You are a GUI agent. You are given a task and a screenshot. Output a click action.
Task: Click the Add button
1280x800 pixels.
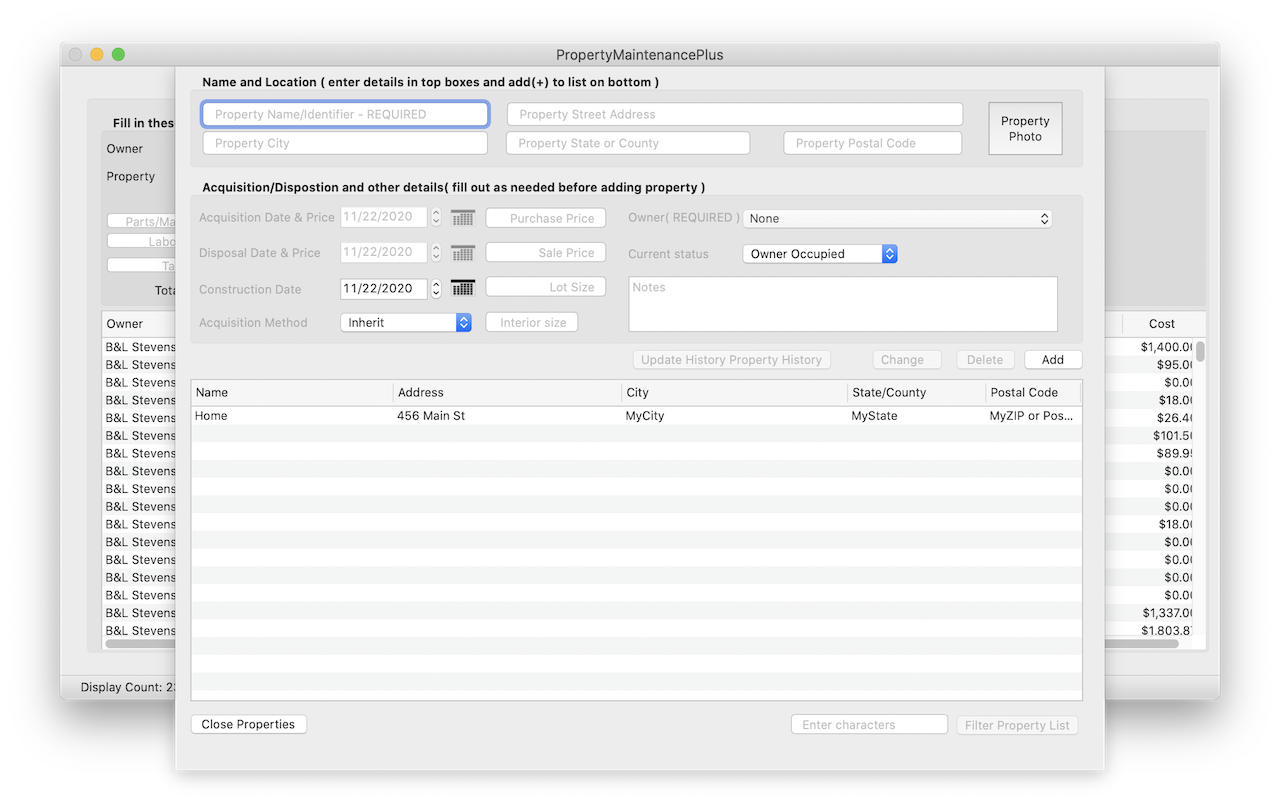(x=1052, y=360)
